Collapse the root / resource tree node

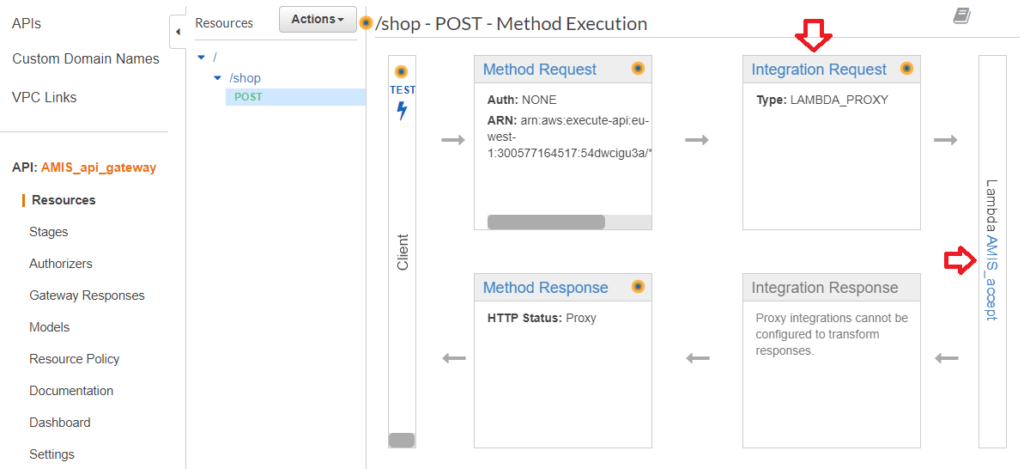201,57
